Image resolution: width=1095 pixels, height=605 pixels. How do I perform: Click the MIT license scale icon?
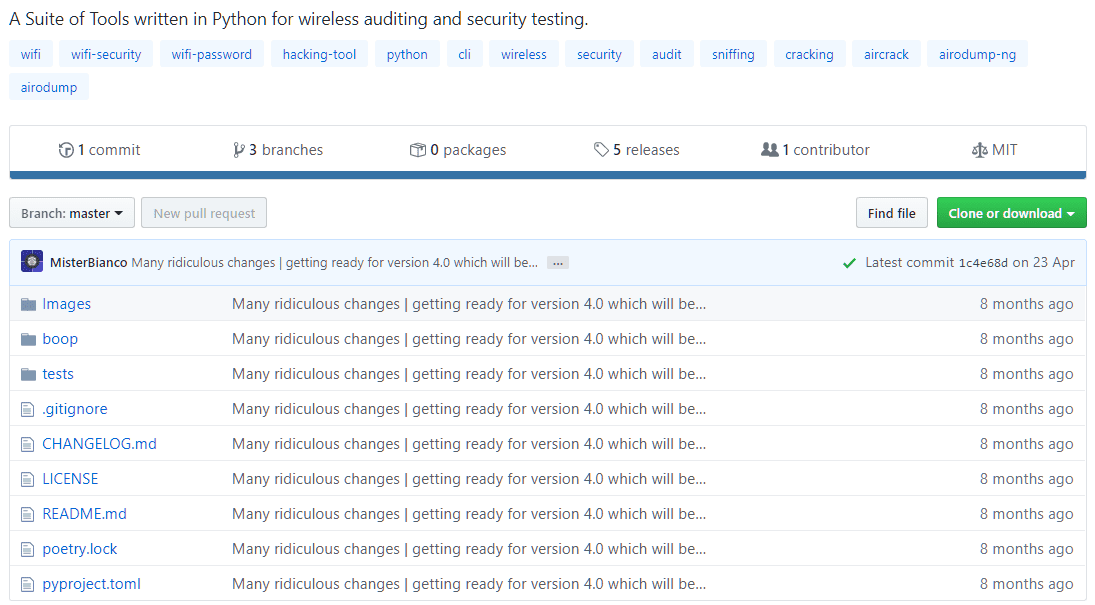point(979,150)
